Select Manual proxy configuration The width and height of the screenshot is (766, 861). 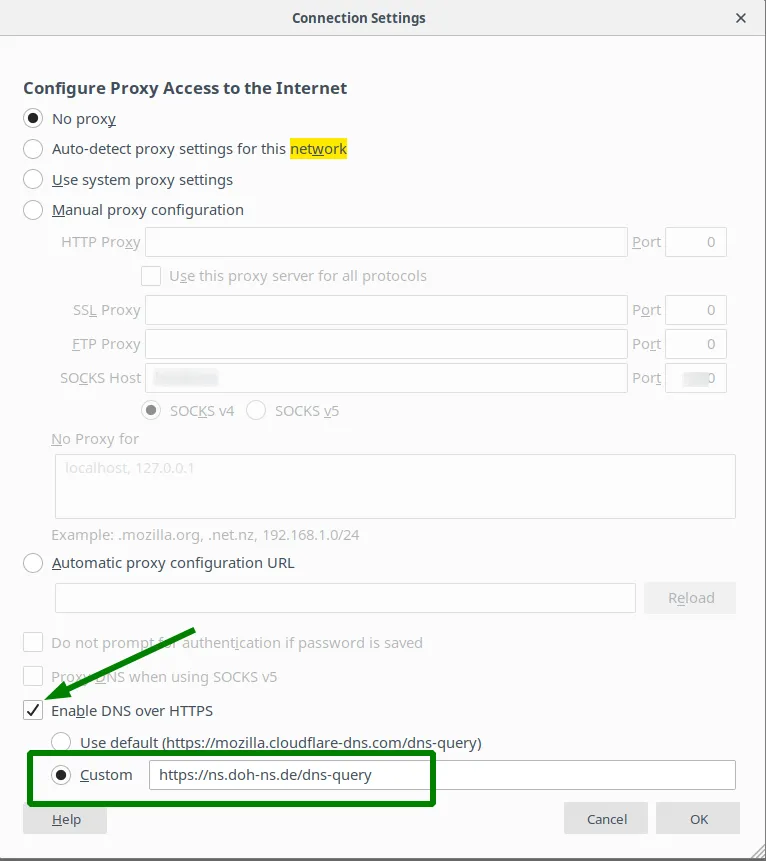tap(33, 210)
